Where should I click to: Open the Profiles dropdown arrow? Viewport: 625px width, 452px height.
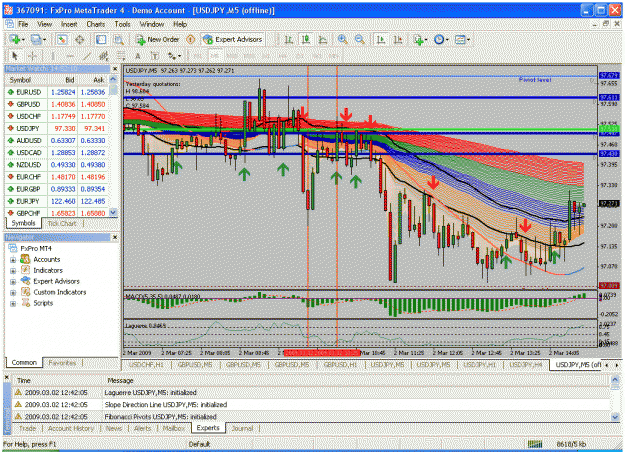coord(44,40)
